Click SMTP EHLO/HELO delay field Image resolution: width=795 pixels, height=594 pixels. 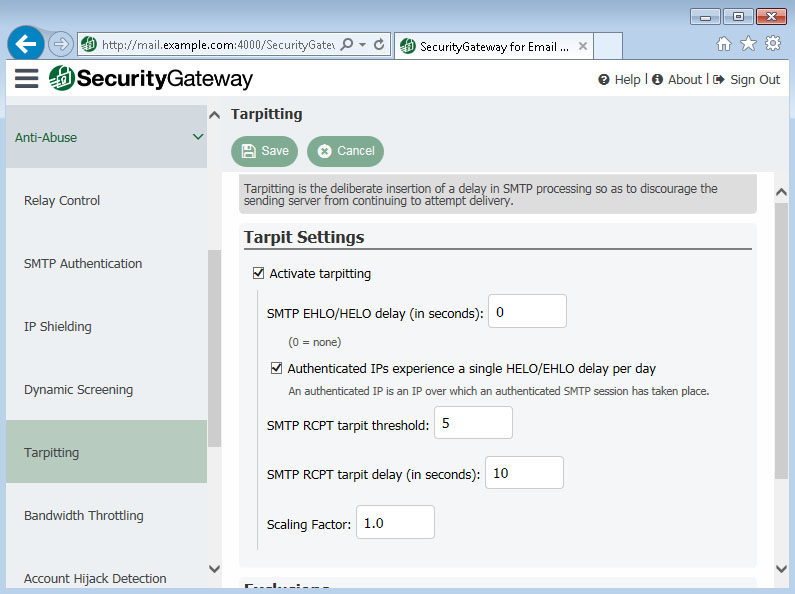pyautogui.click(x=527, y=311)
